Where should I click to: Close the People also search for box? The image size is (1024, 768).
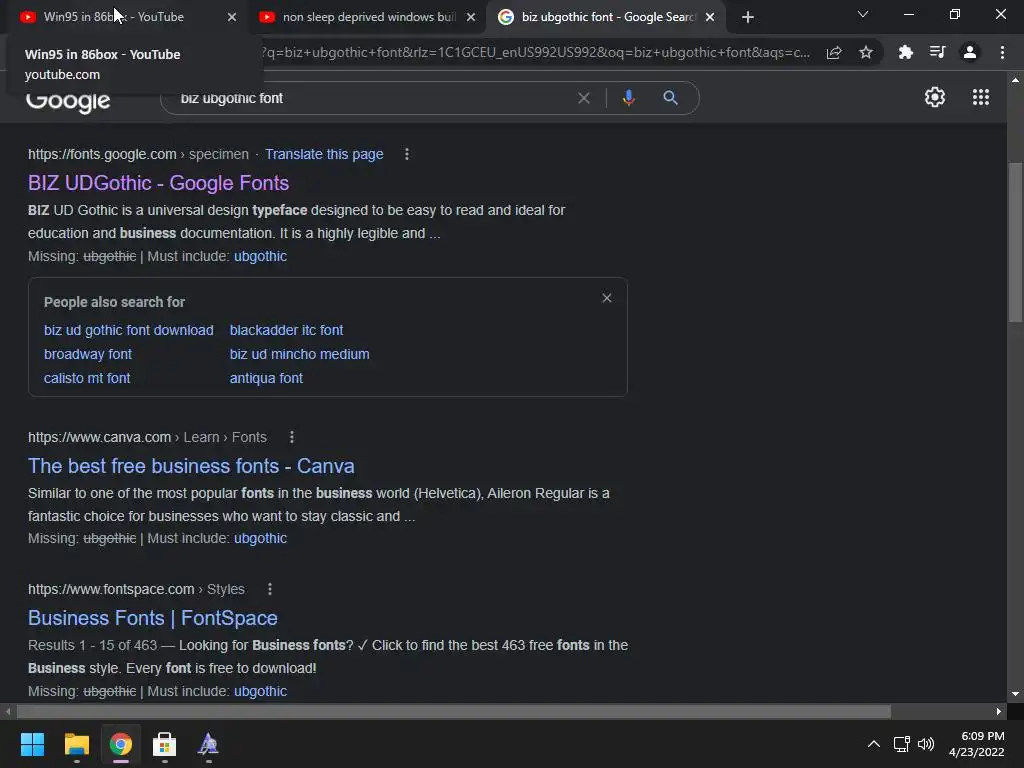pos(607,298)
